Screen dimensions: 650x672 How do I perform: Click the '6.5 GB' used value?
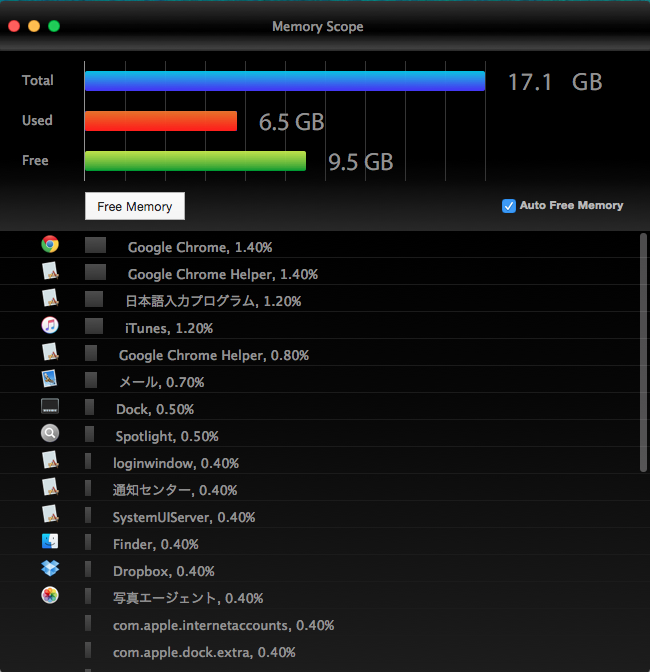tap(291, 122)
